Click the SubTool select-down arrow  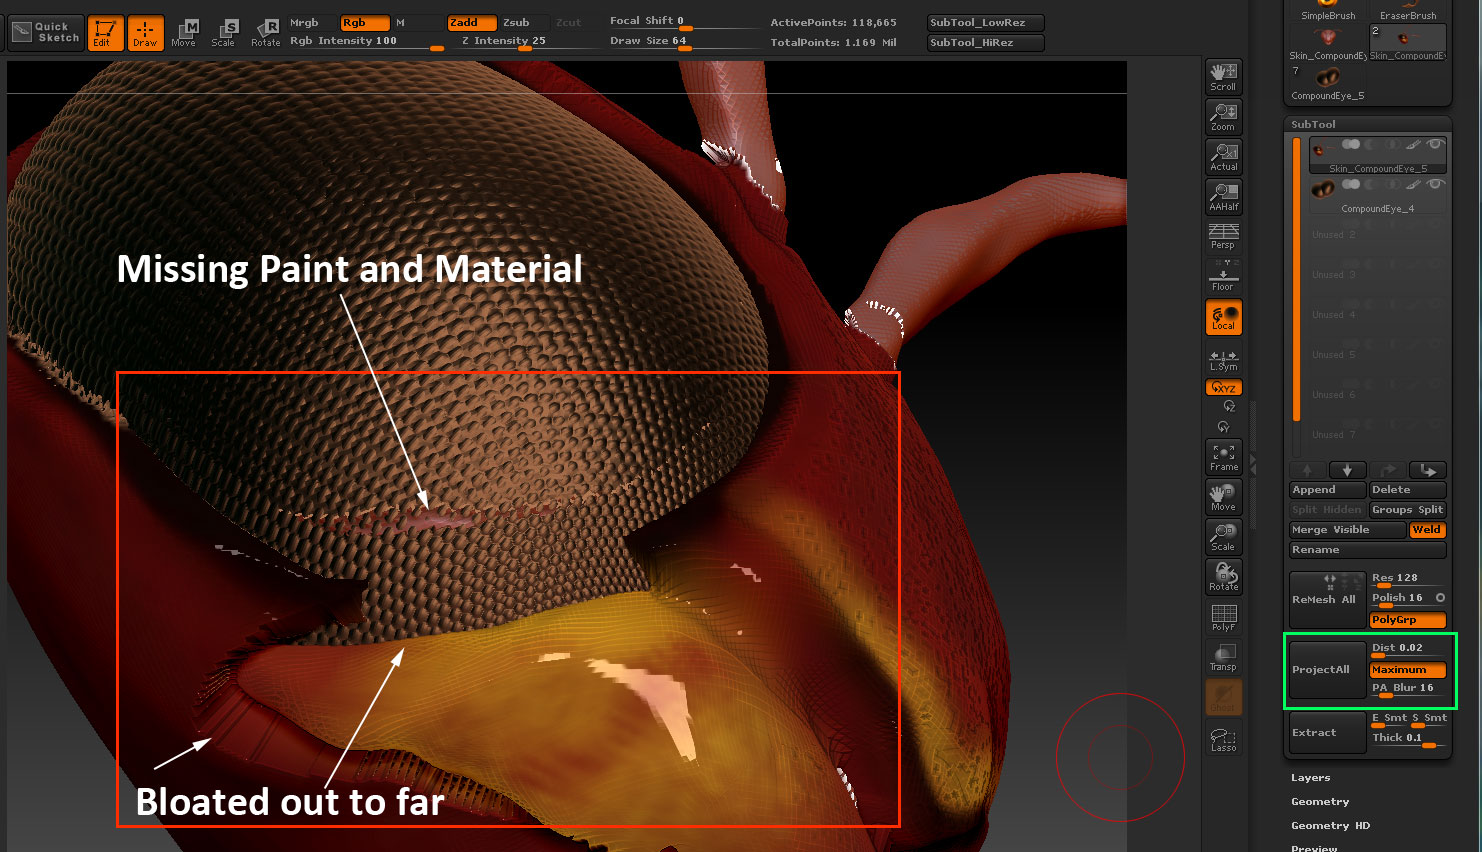pos(1347,470)
